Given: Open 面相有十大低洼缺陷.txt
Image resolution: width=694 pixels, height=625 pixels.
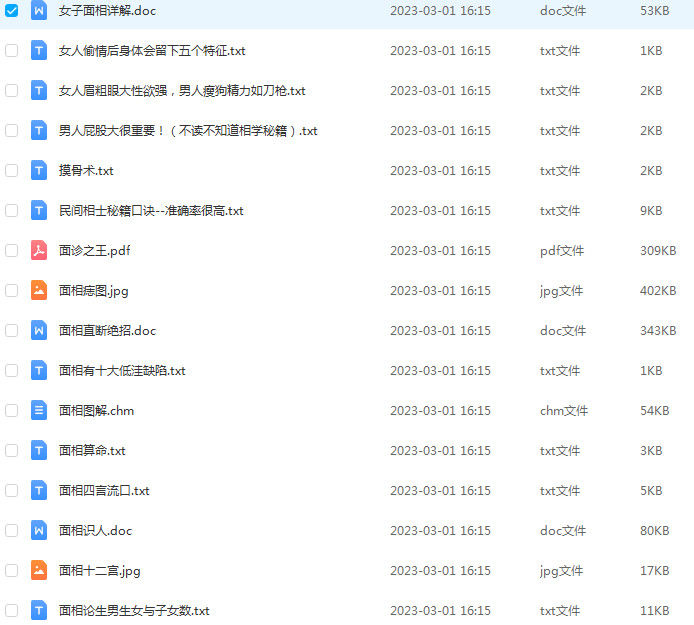Looking at the screenshot, I should click(122, 370).
